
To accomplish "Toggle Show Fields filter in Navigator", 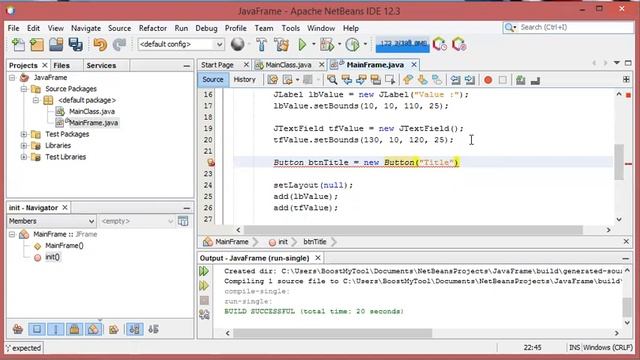I will click(x=36, y=329).
